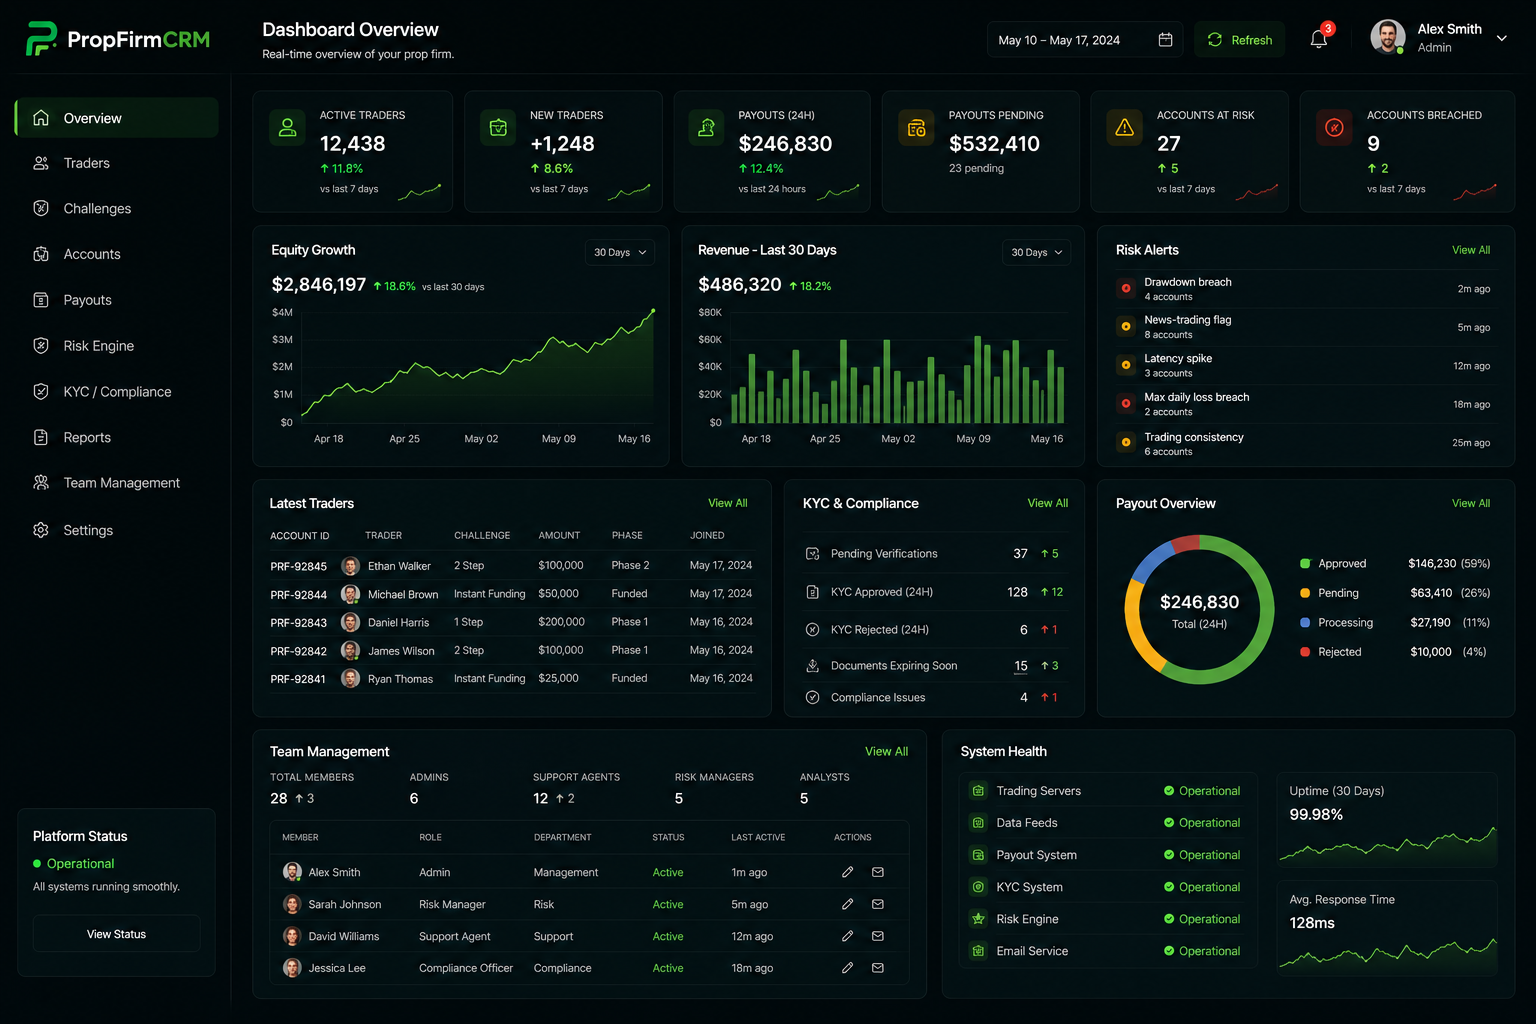Image resolution: width=1536 pixels, height=1024 pixels.
Task: Click the 128ms response time value
Action: (x=1312, y=923)
